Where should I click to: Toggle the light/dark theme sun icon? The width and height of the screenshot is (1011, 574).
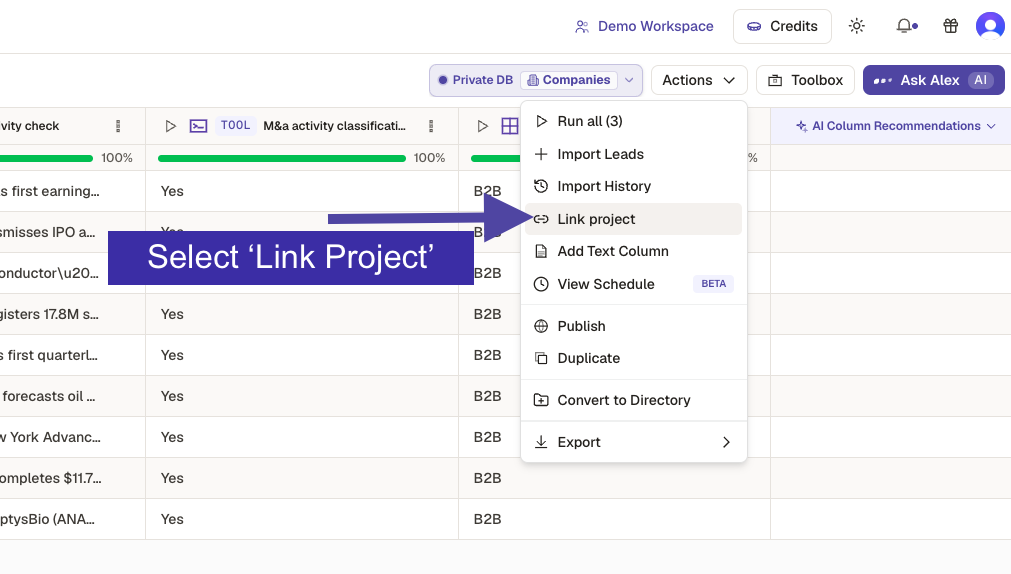pos(856,26)
